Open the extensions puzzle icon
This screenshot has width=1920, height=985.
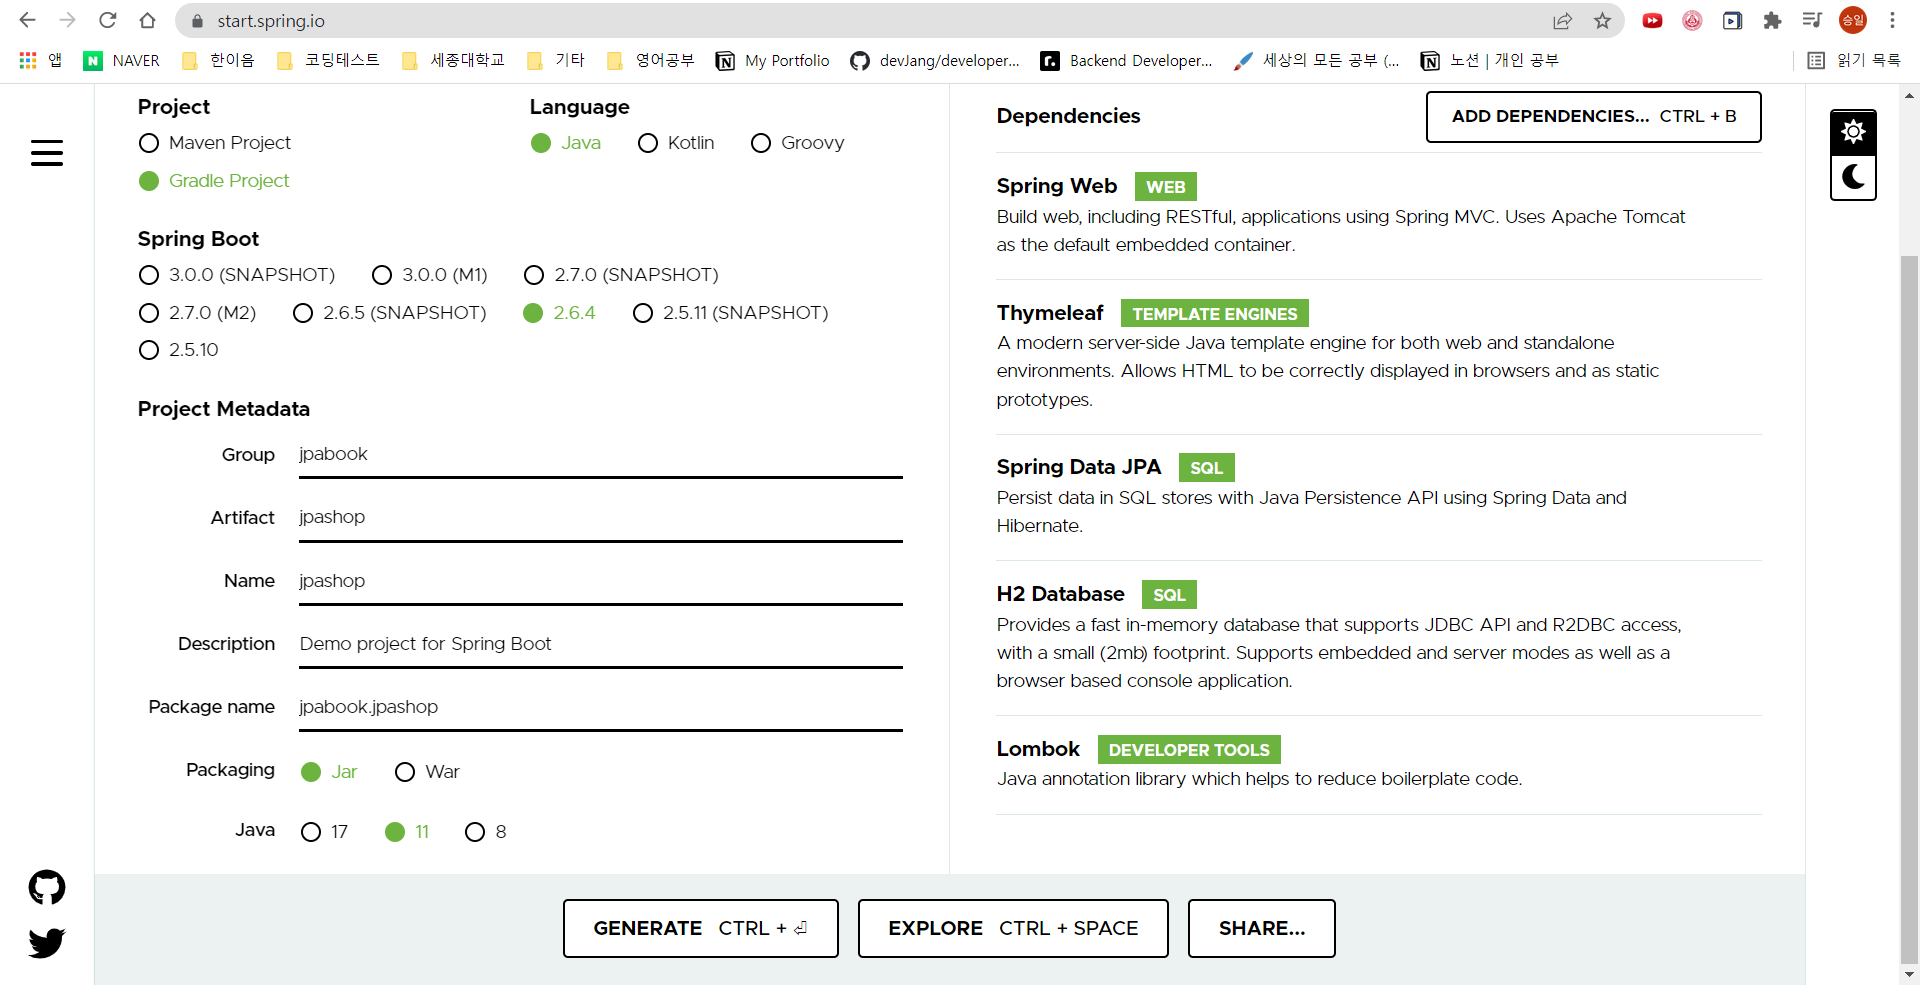[1772, 21]
